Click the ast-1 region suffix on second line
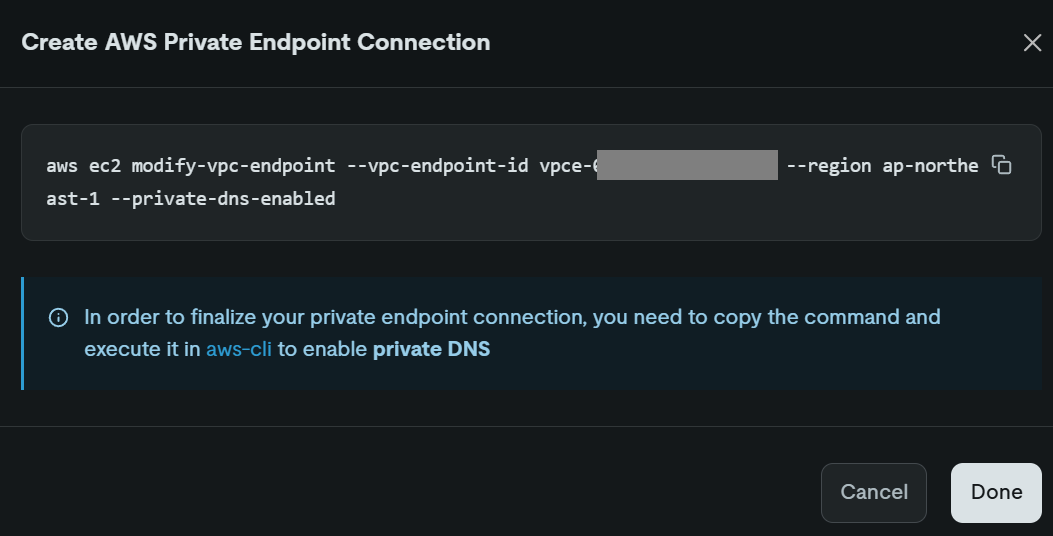The image size is (1053, 536). pos(73,199)
